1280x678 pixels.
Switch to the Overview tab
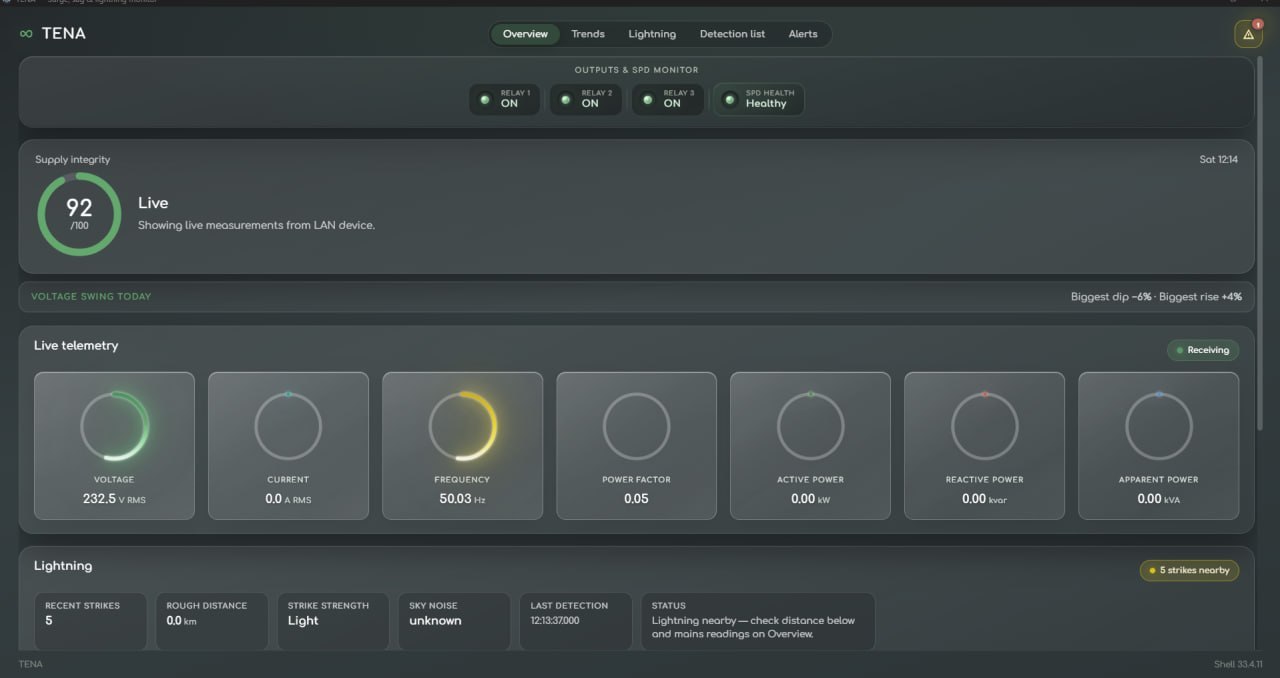click(525, 34)
